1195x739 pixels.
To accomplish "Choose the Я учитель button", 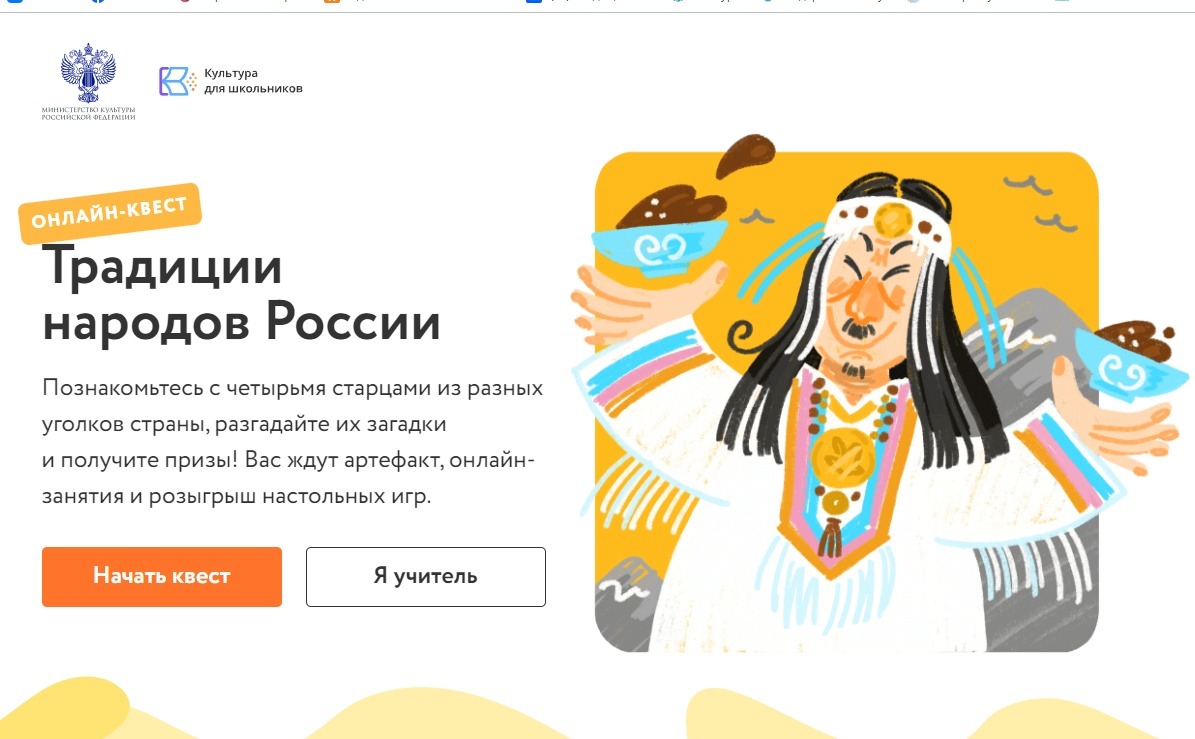I will click(425, 577).
